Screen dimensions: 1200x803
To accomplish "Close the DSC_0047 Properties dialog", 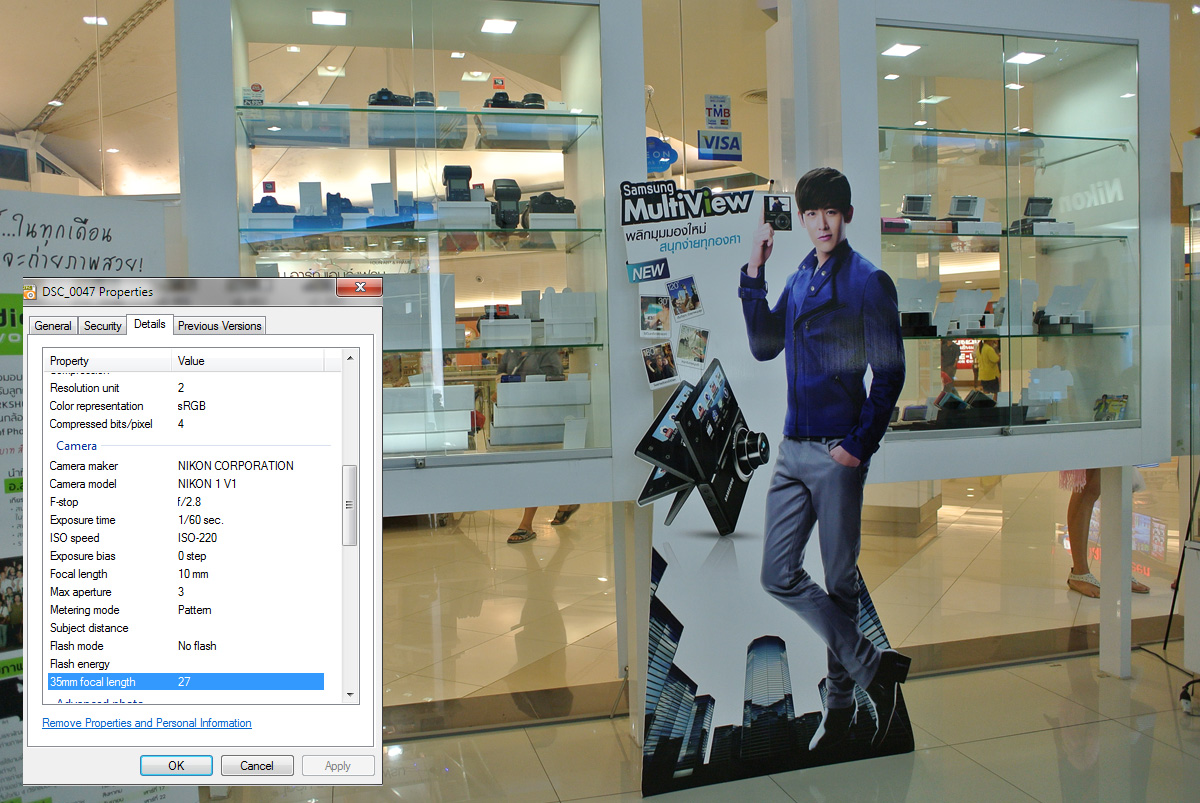I will click(x=359, y=289).
